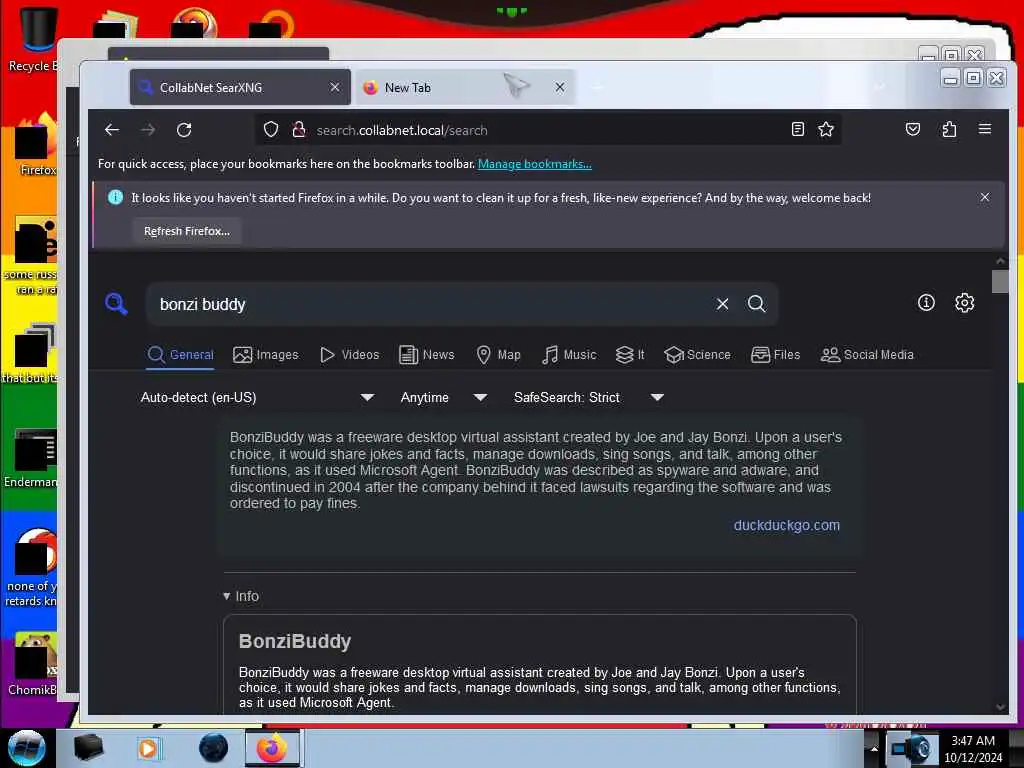The width and height of the screenshot is (1024, 768).
Task: Open tracking protection shield icon
Action: tap(271, 129)
